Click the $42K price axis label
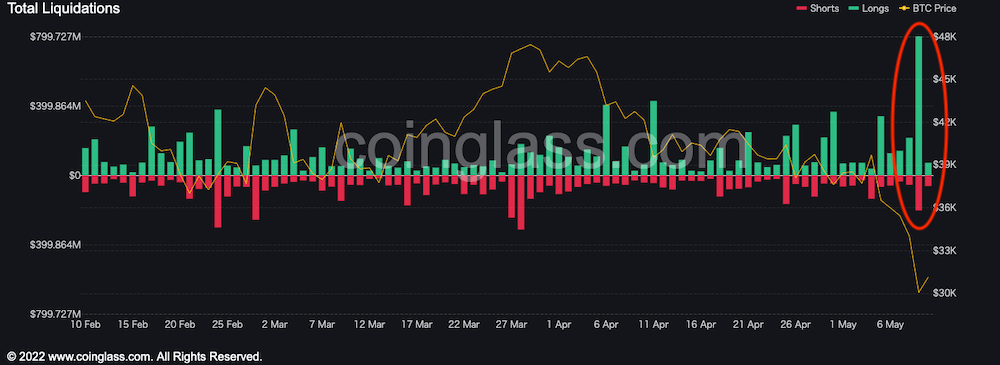1000x365 pixels. (944, 122)
